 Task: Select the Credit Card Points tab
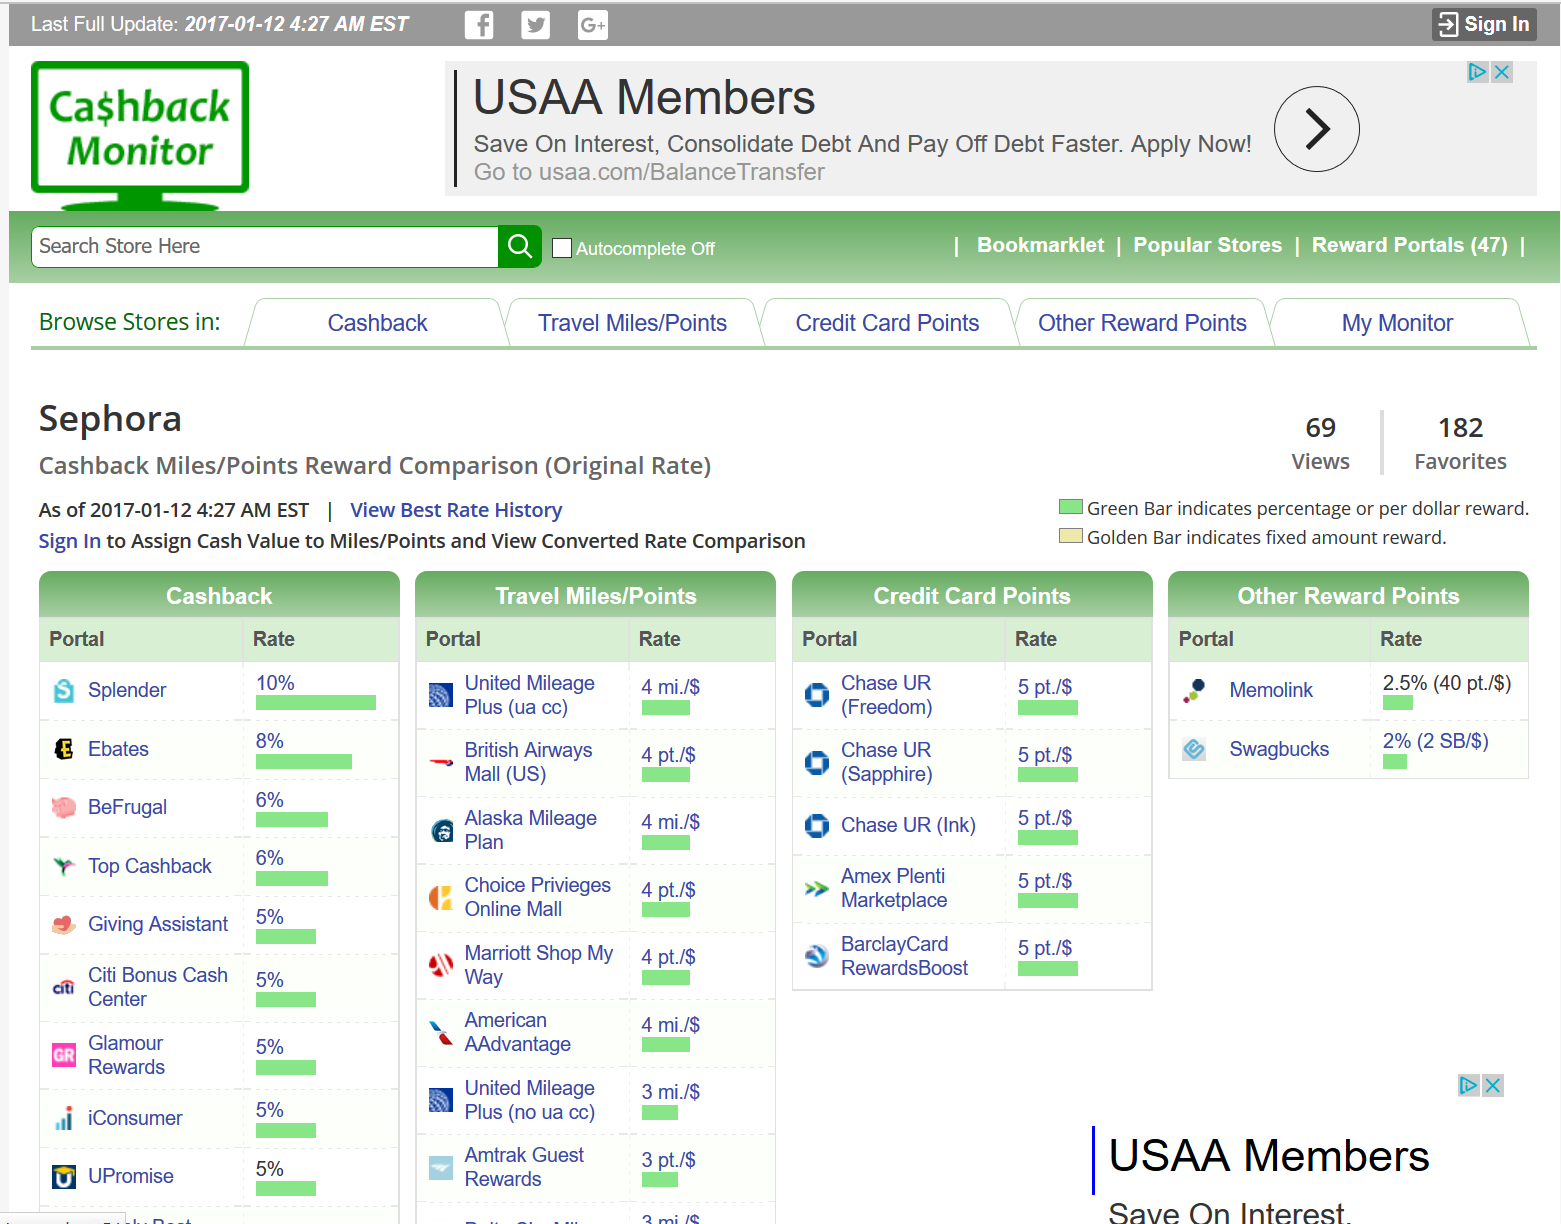coord(887,323)
